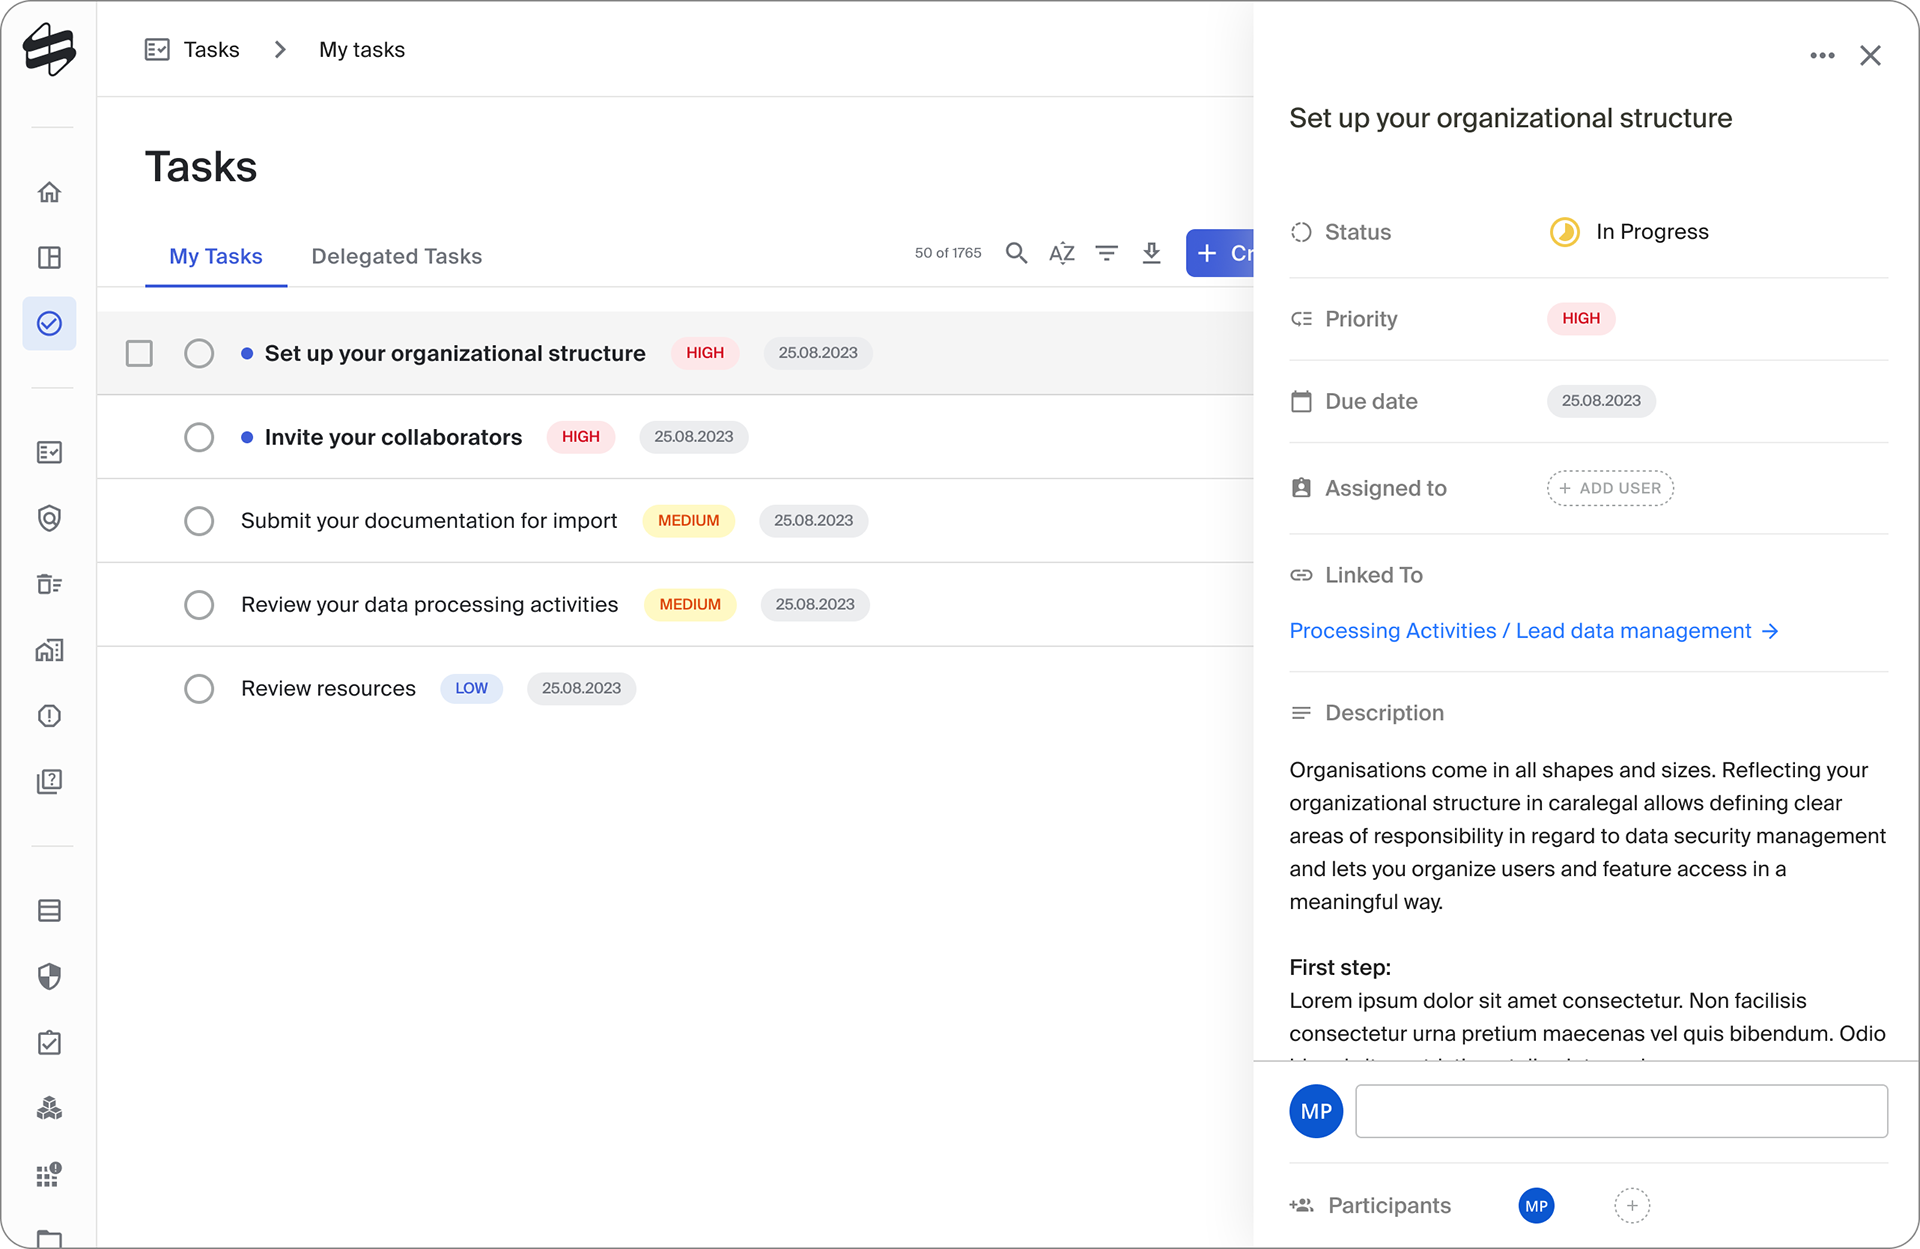Select the My Tasks tab
This screenshot has height=1249, width=1920.
(215, 256)
